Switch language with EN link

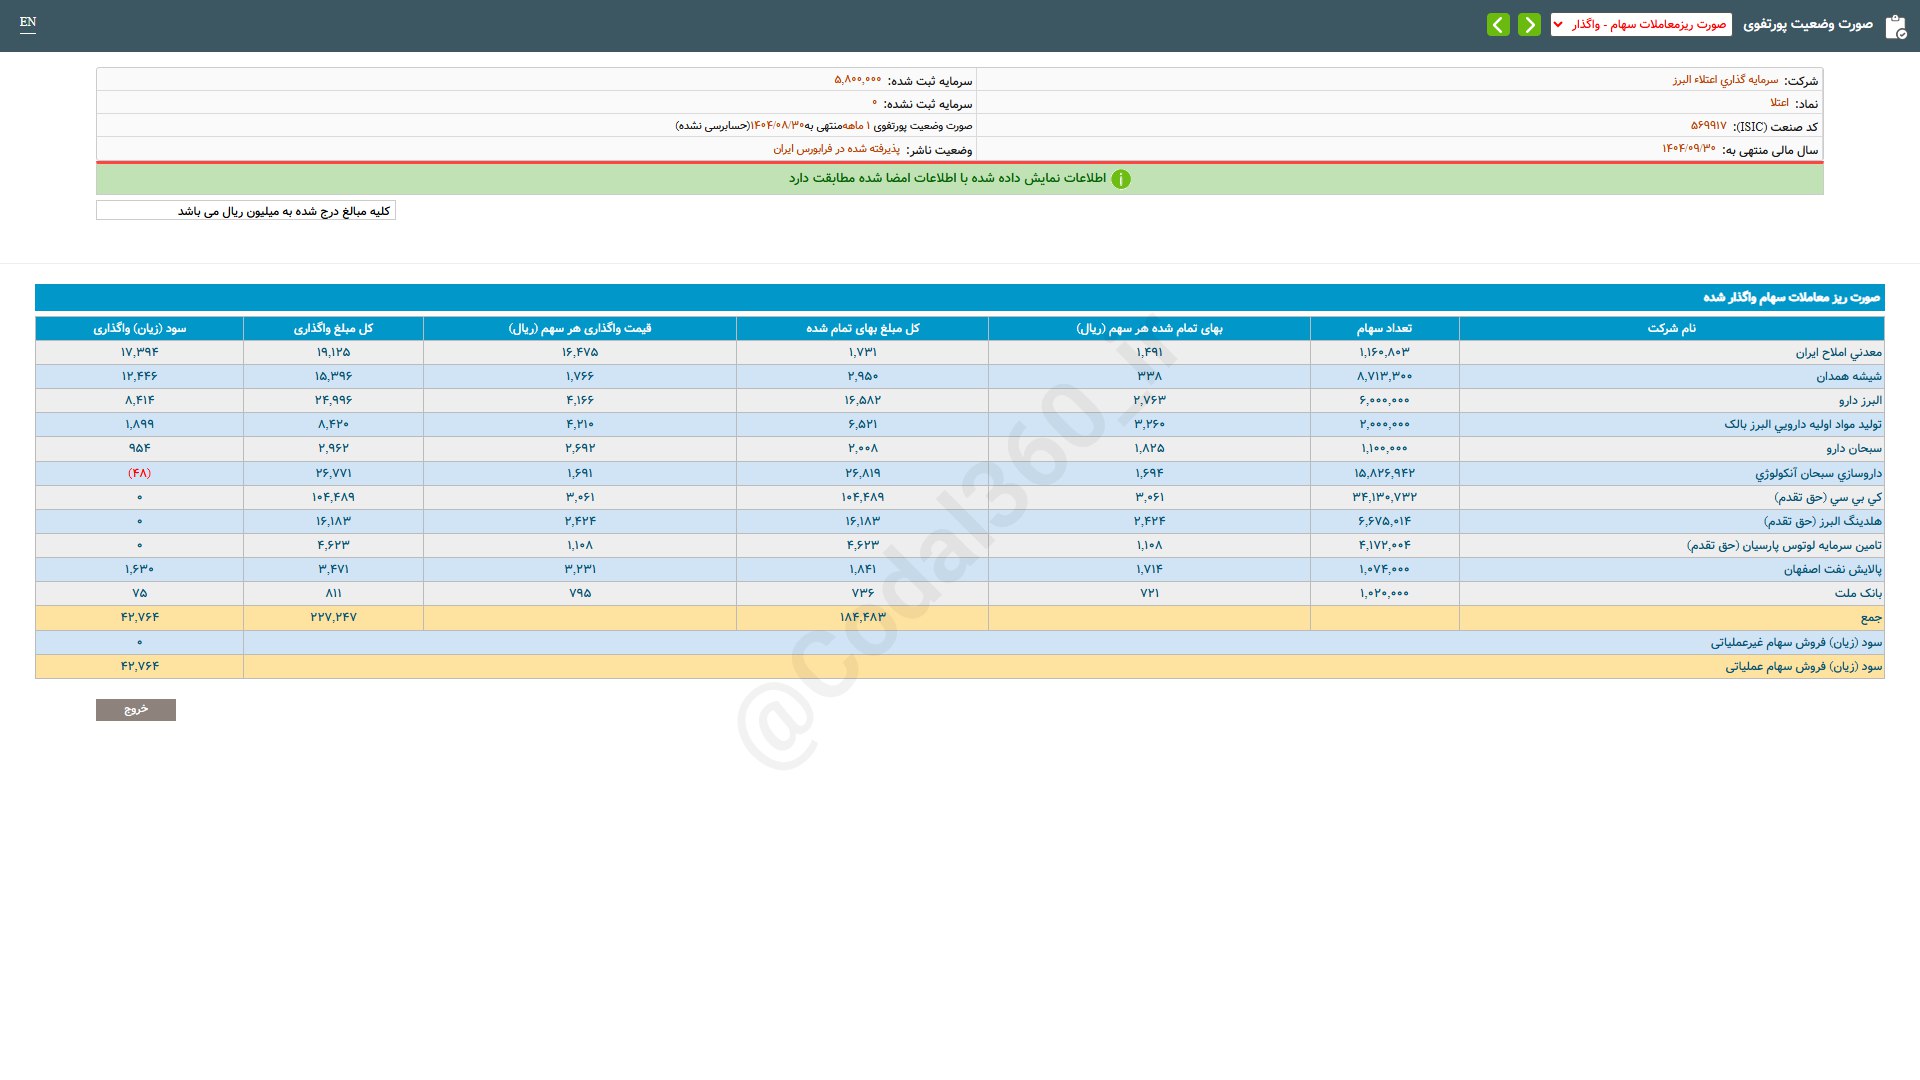(x=28, y=22)
